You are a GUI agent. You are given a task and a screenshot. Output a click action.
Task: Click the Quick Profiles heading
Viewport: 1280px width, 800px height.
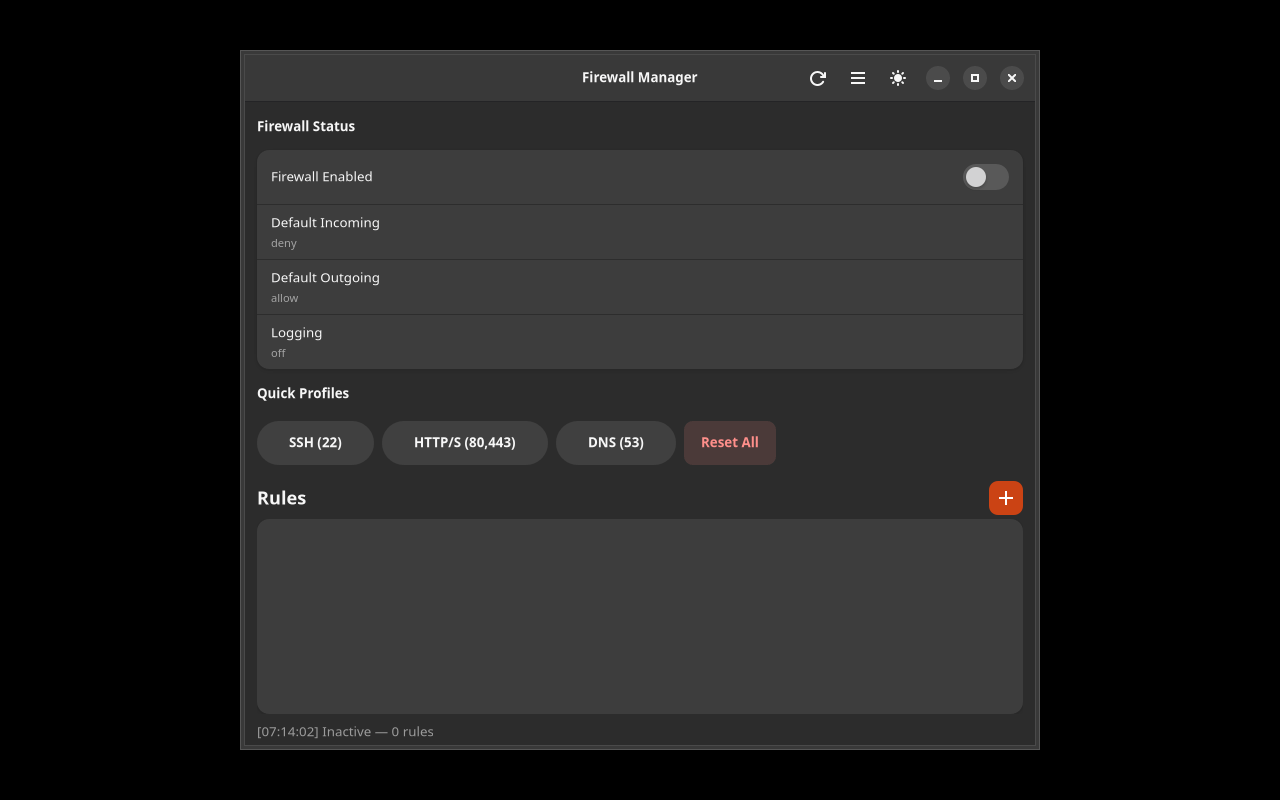303,393
